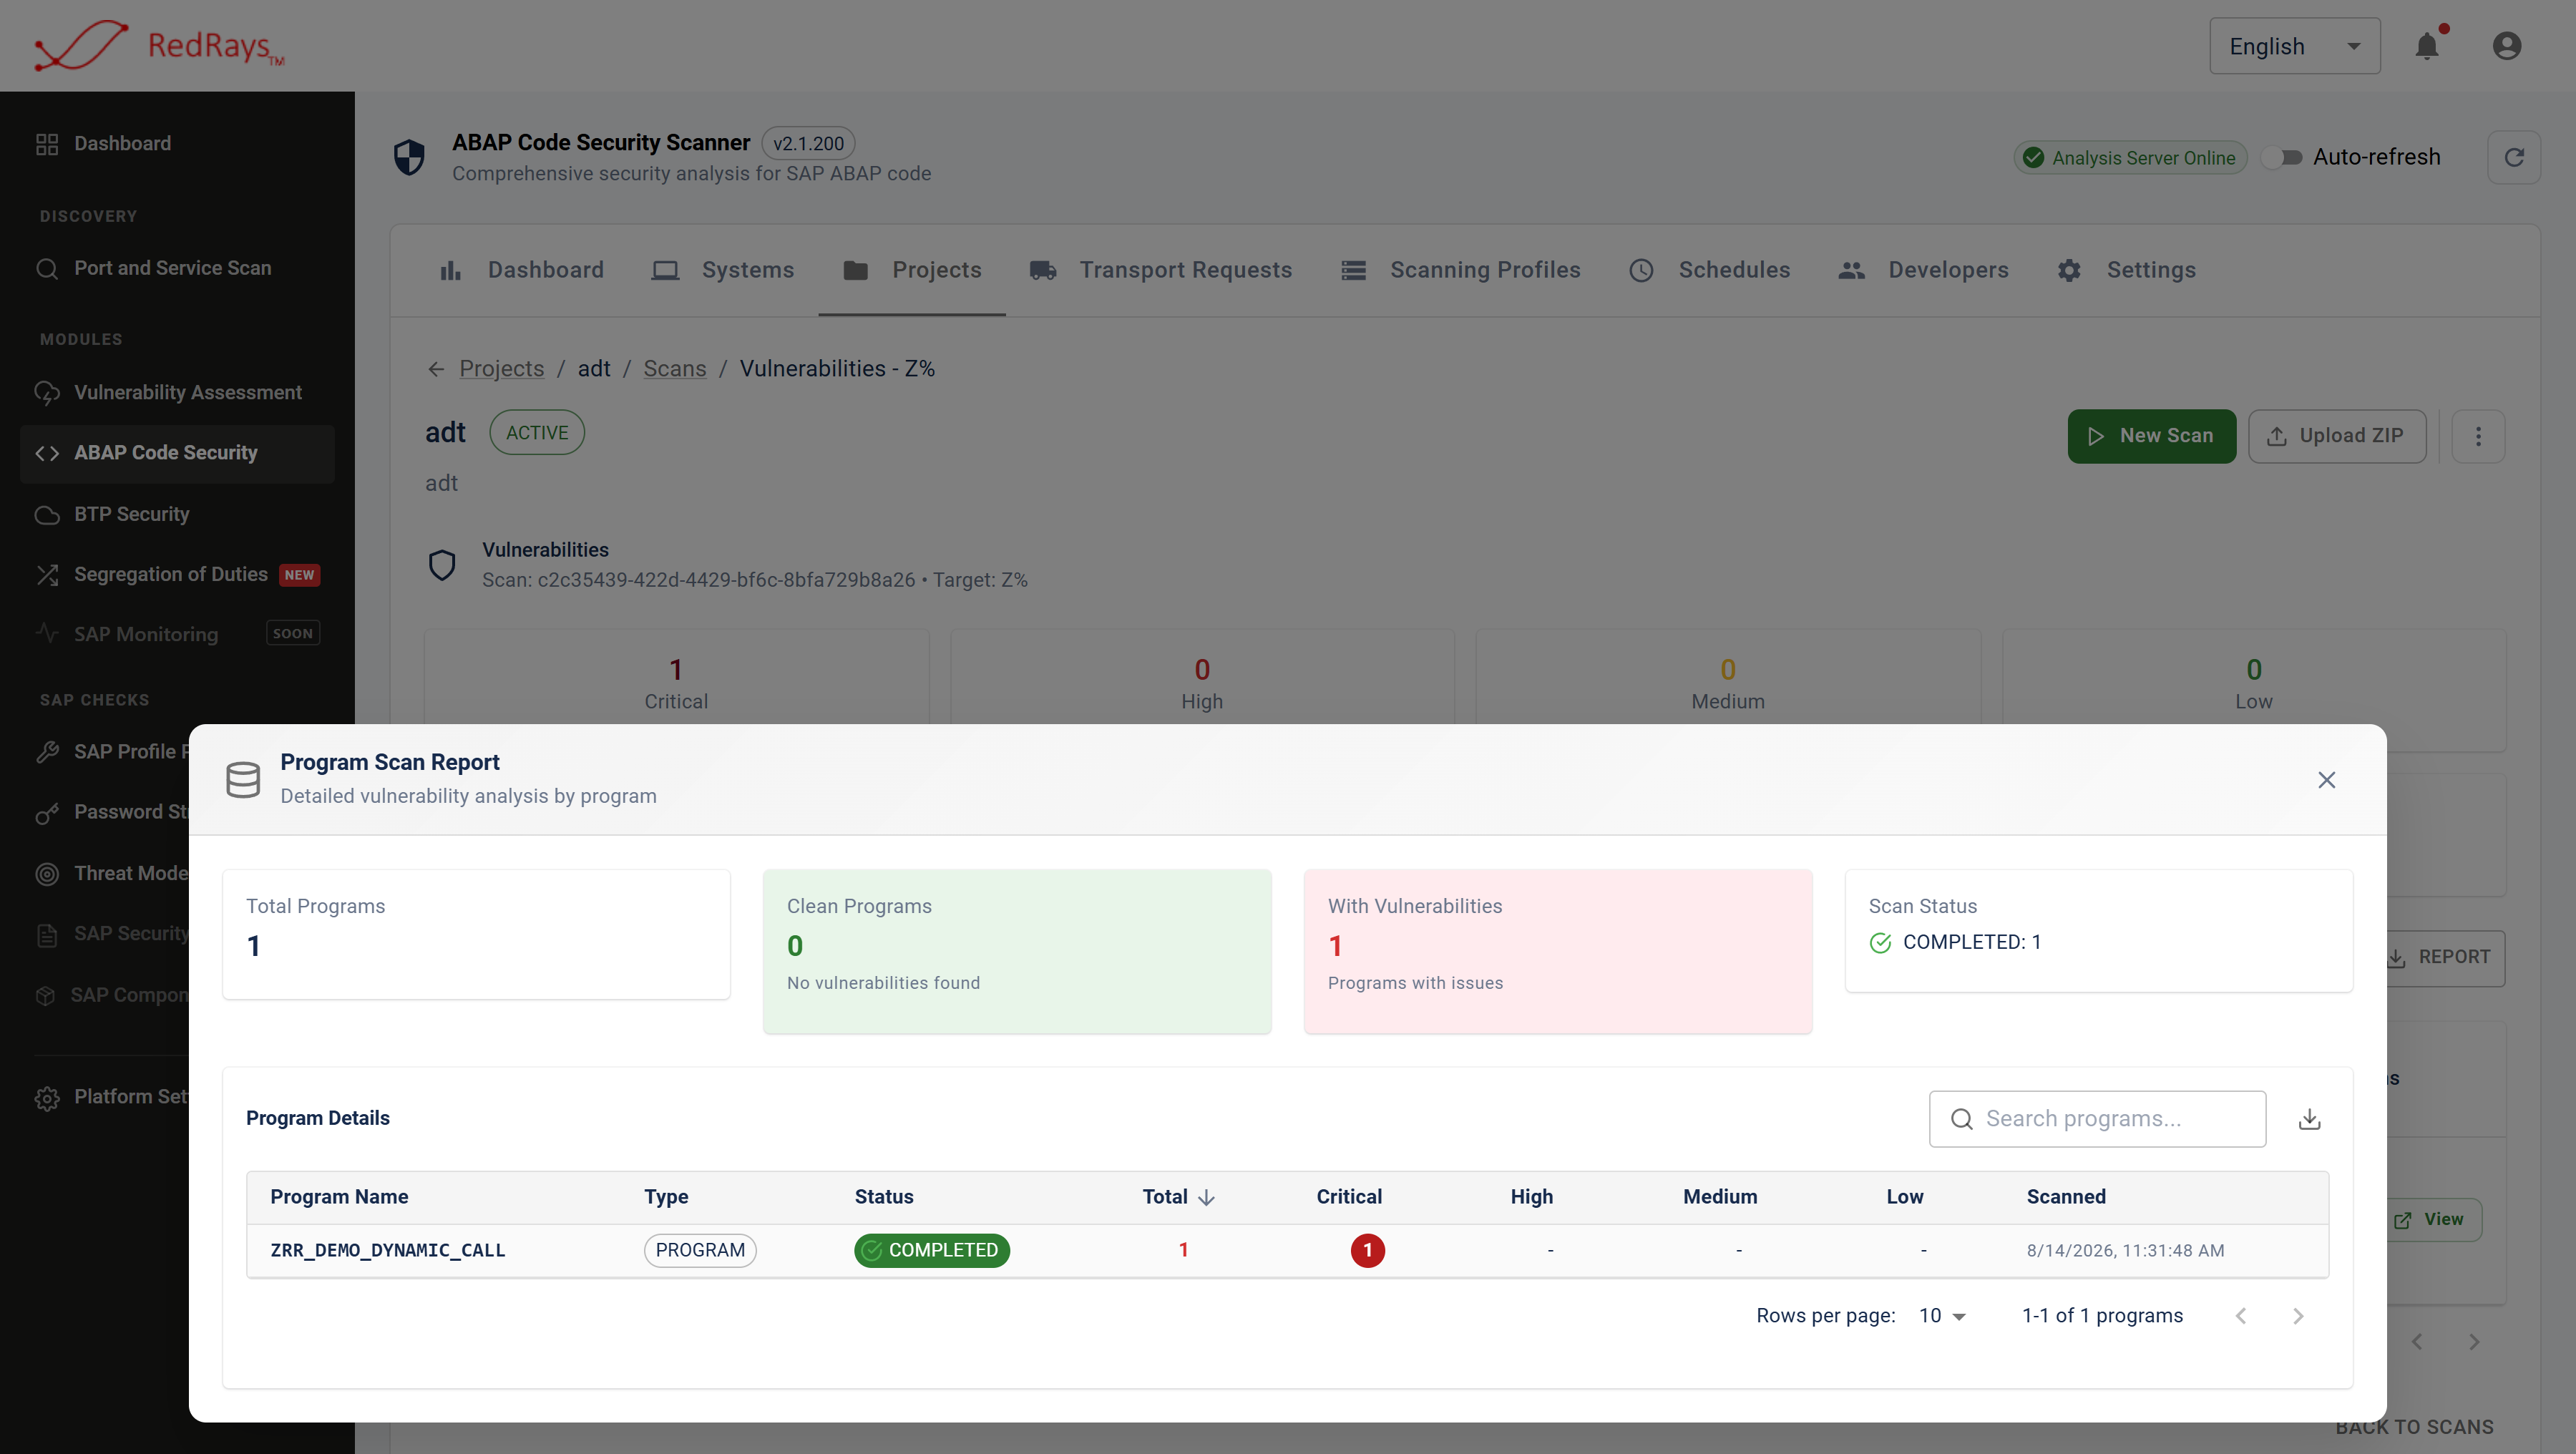
Task: Open SAP Monitoring module
Action: click(177, 634)
